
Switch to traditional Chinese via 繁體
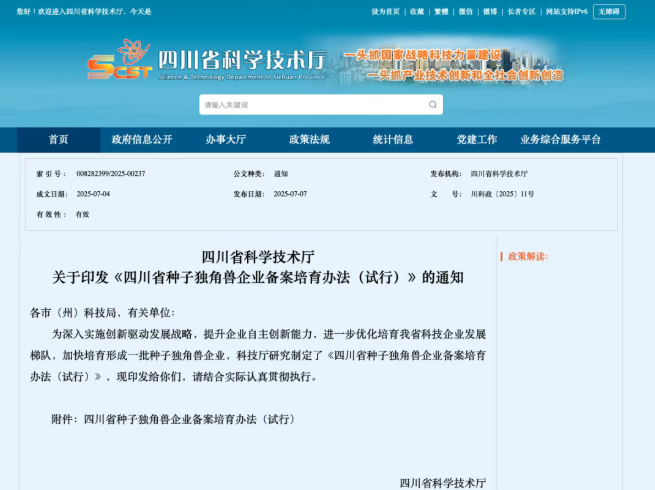pos(441,12)
